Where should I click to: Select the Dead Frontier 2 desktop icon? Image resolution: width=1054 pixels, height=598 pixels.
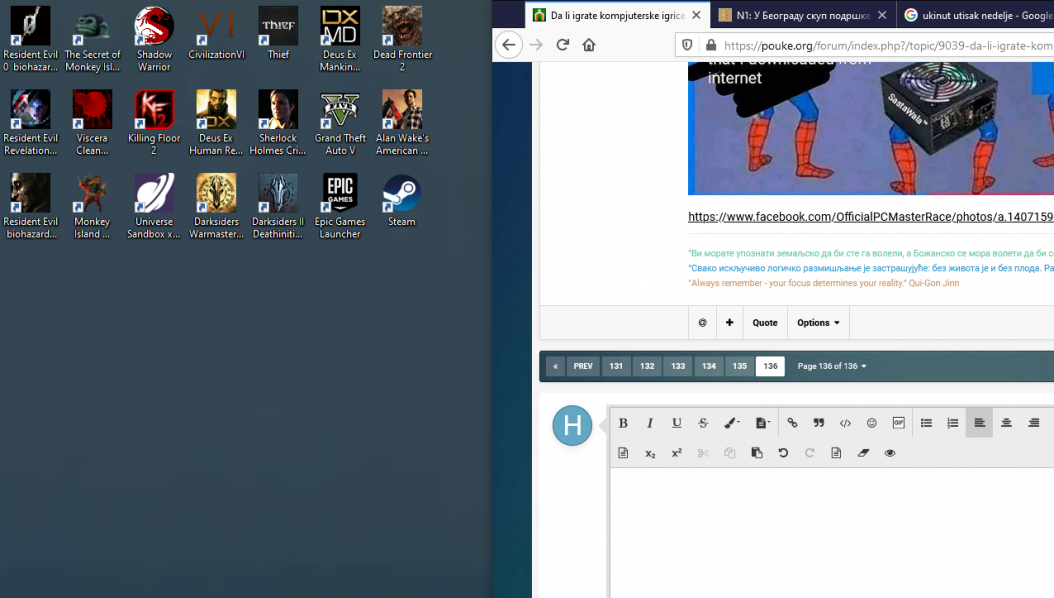[402, 39]
